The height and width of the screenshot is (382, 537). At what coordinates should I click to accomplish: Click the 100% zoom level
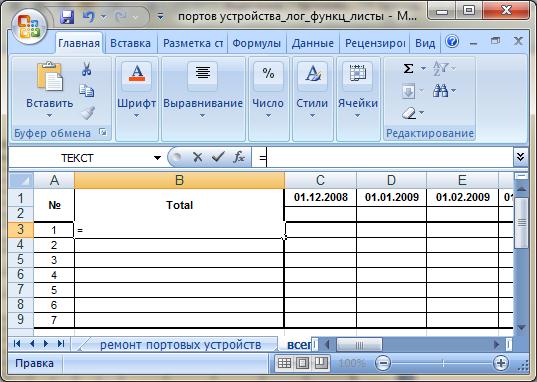click(x=351, y=363)
